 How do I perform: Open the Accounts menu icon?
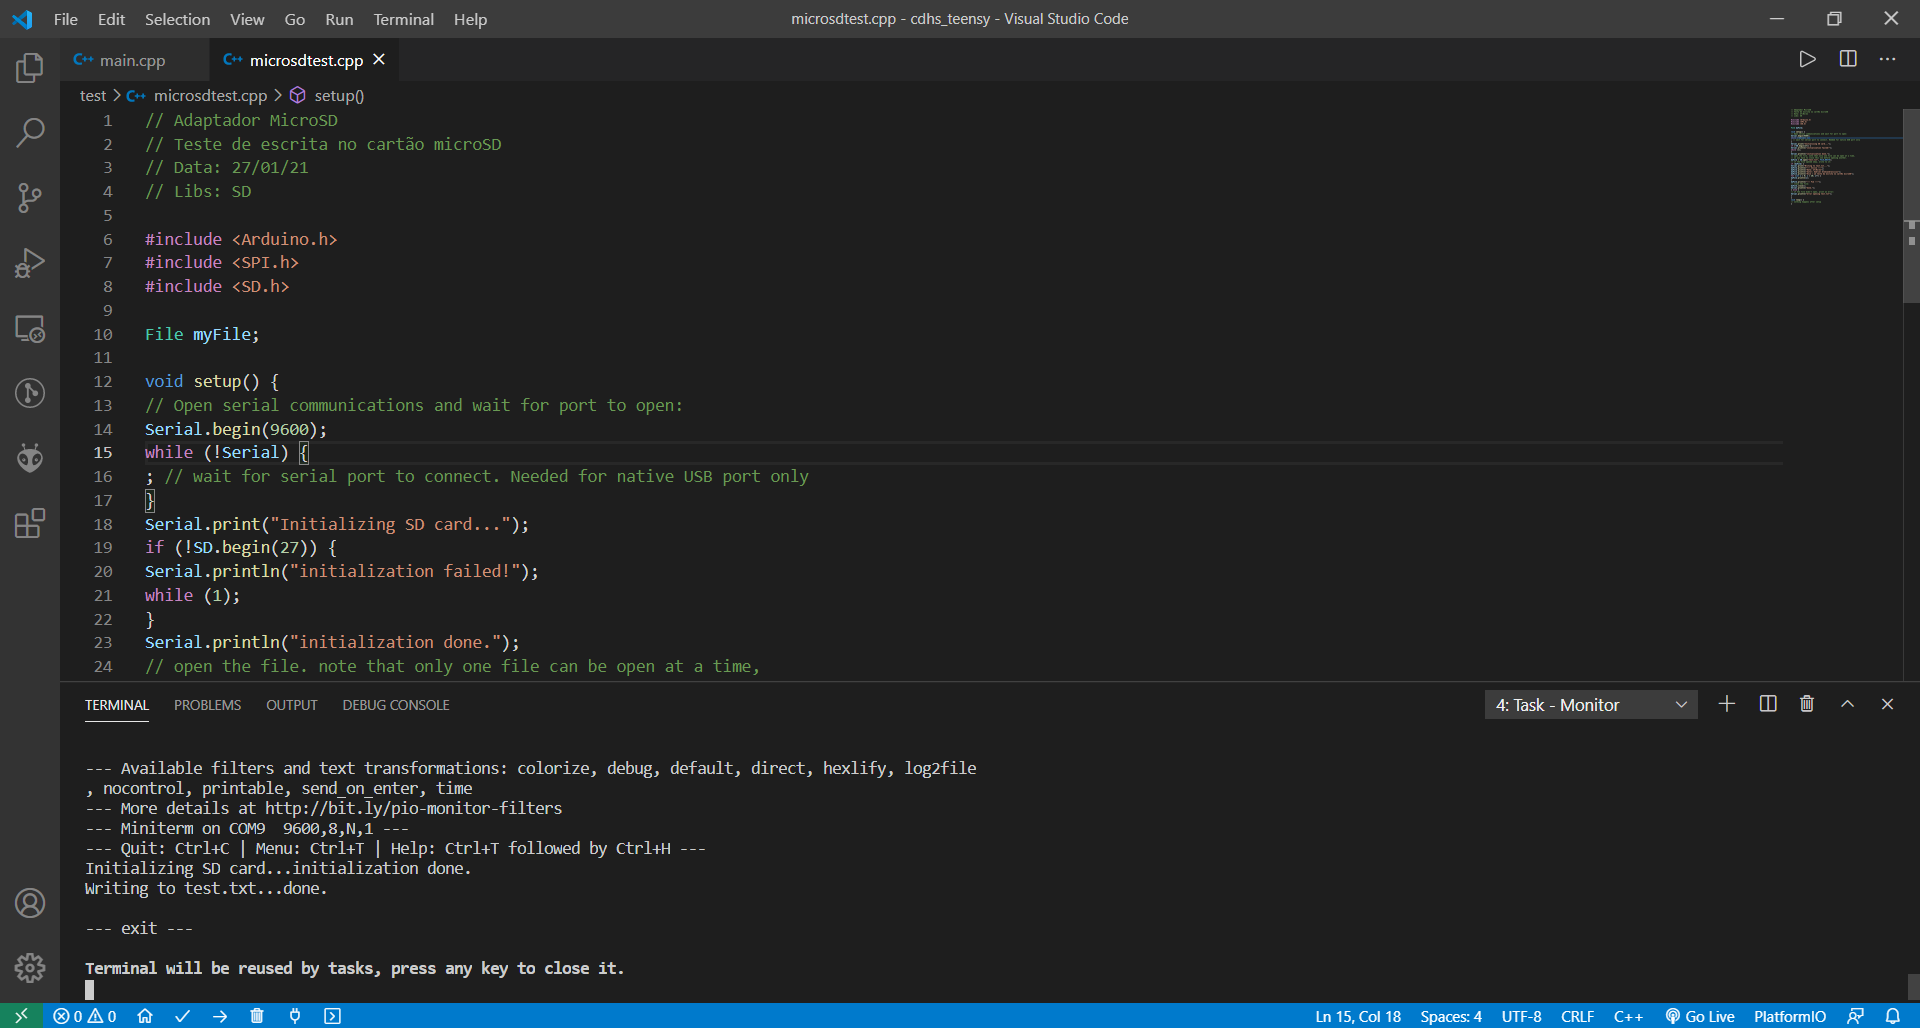30,903
